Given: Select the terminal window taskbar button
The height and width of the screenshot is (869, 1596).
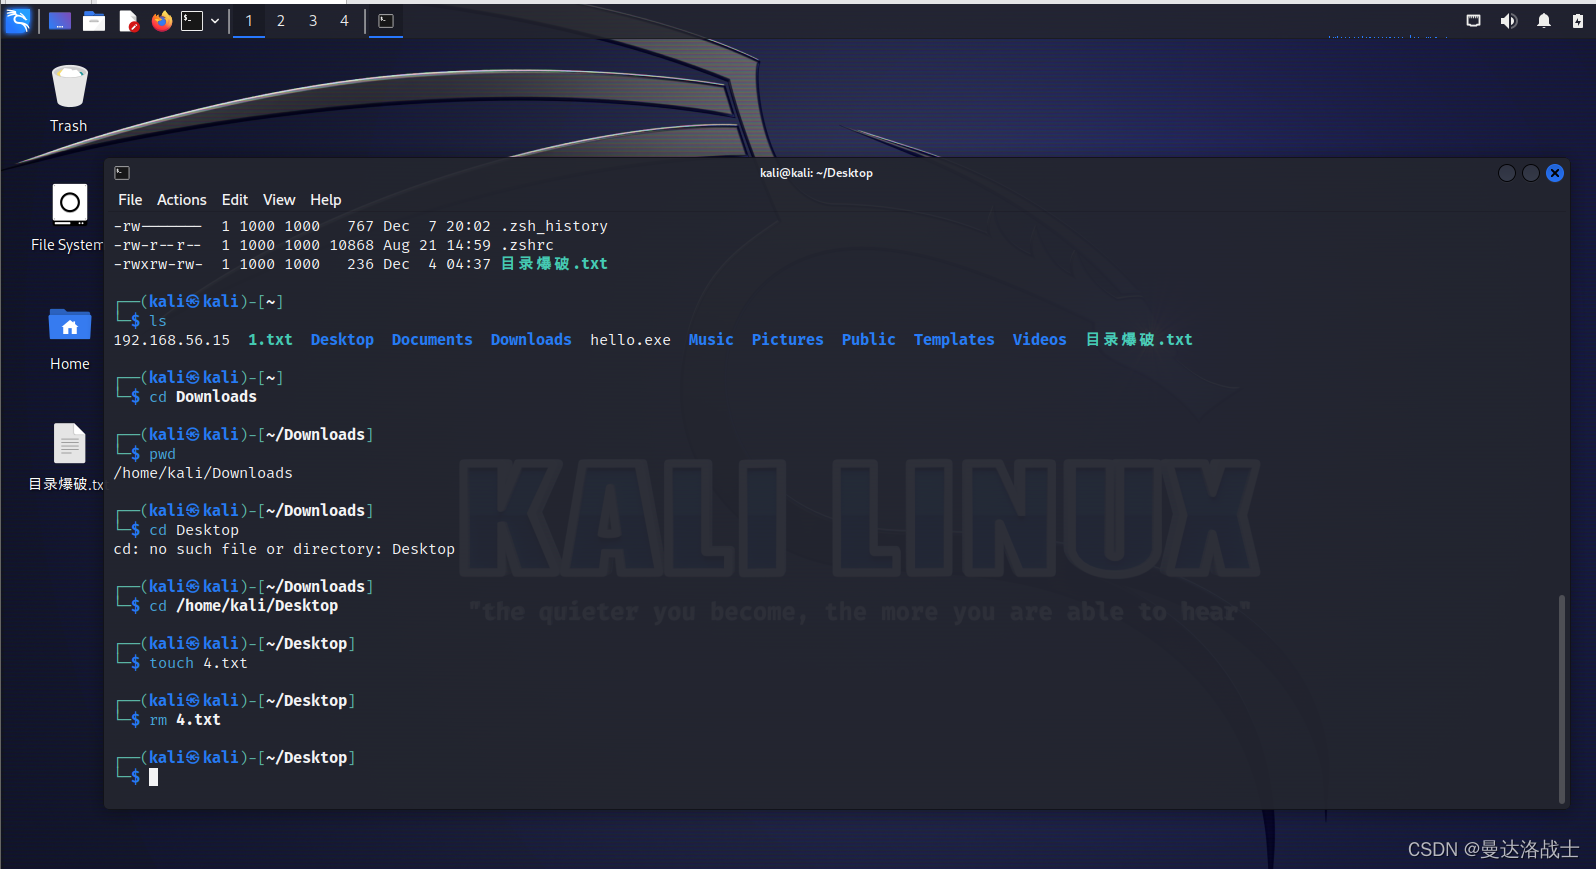Looking at the screenshot, I should pos(386,21).
